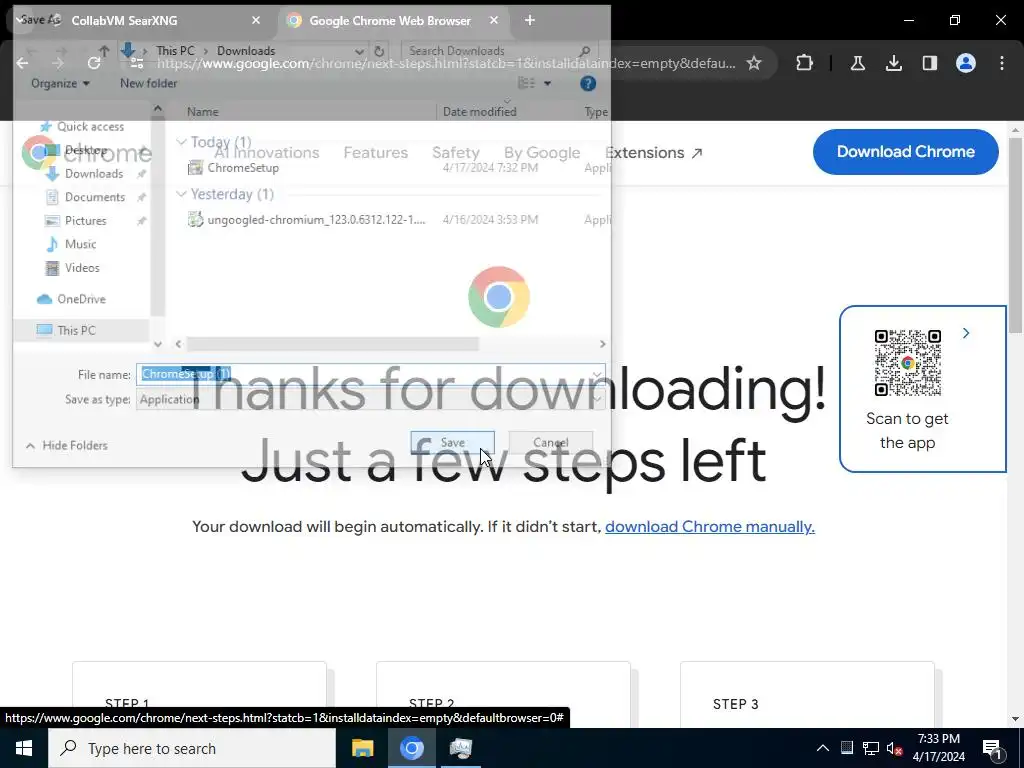Screen dimensions: 1024x768
Task: Close the Google Chrome Web Browser tab
Action: [x=494, y=20]
